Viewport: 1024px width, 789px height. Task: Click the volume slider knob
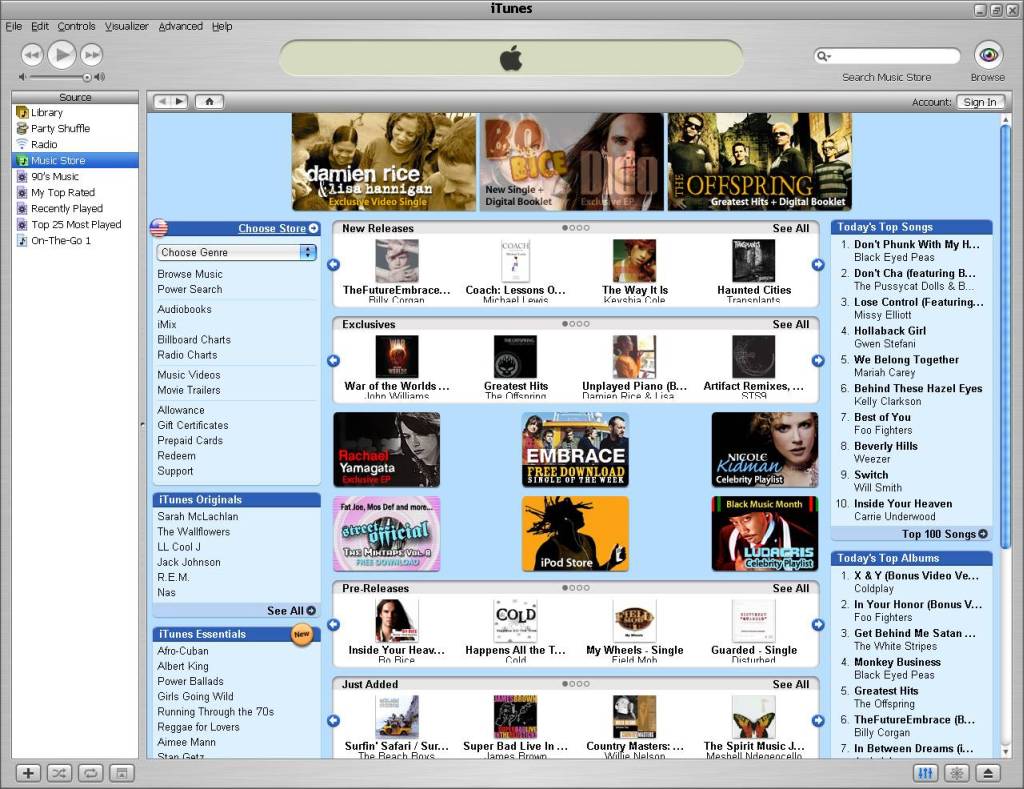coord(87,77)
